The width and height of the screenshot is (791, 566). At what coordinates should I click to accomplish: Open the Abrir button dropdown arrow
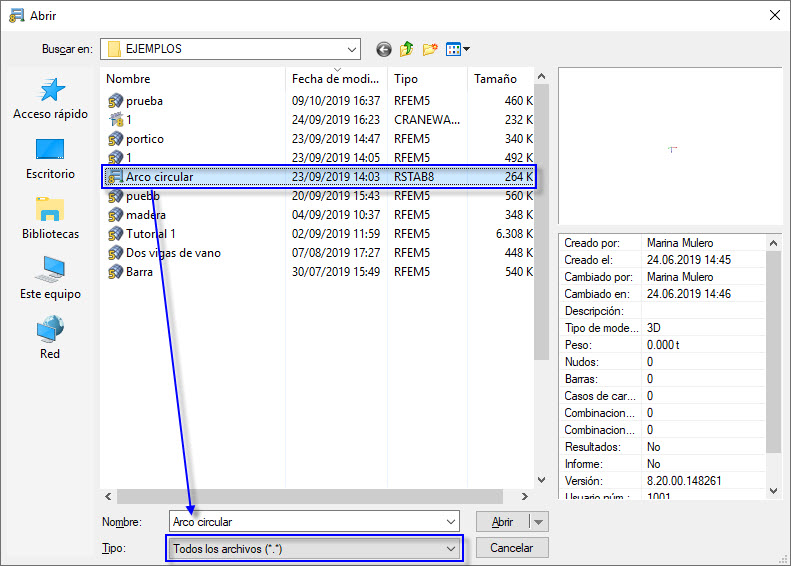[x=539, y=522]
